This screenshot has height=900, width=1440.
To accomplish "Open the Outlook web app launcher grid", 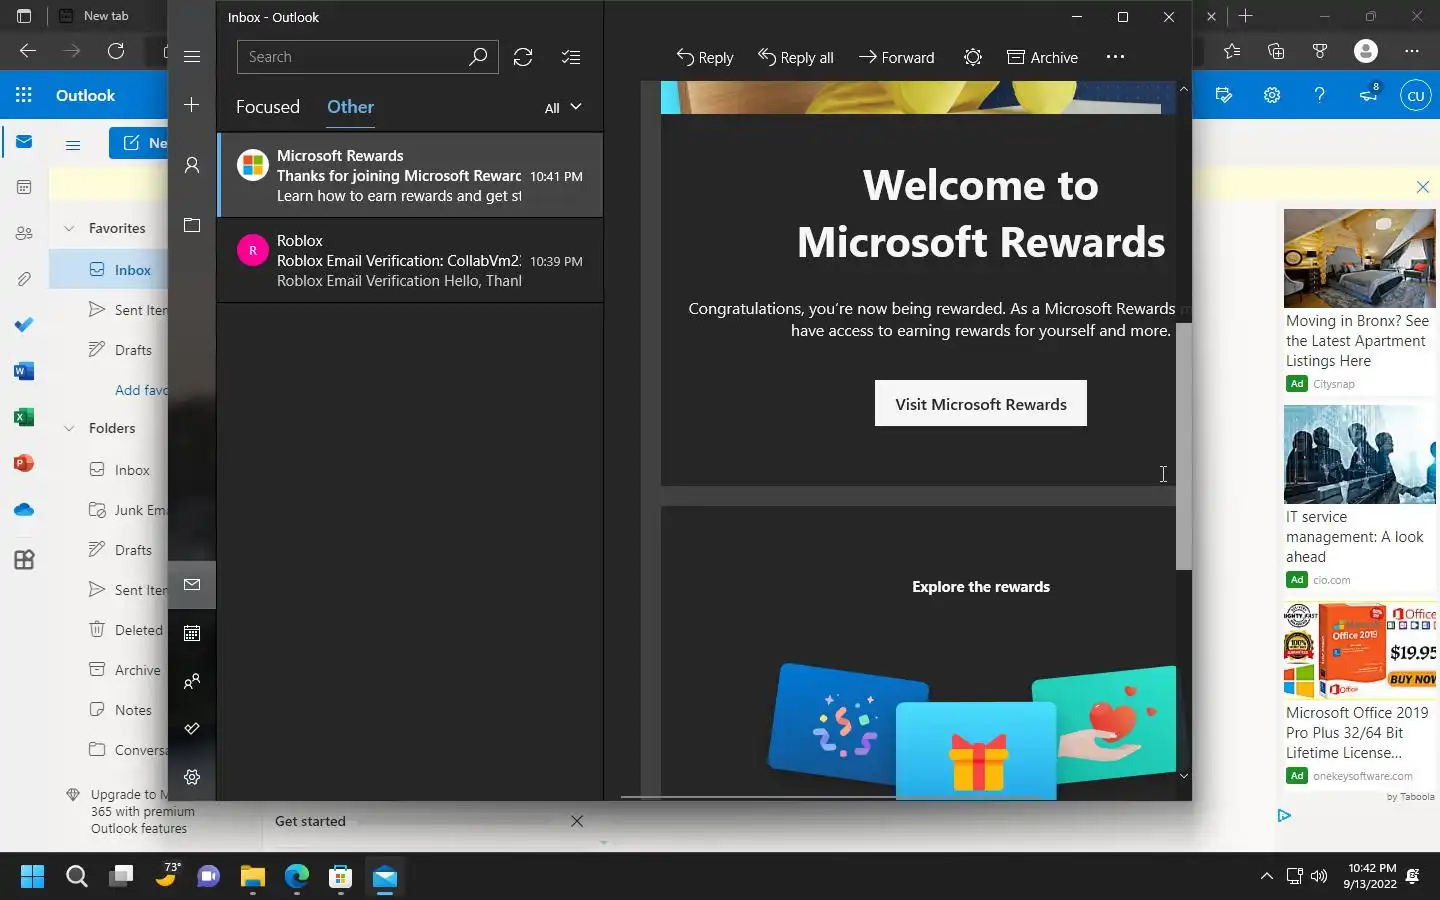I will (x=24, y=95).
